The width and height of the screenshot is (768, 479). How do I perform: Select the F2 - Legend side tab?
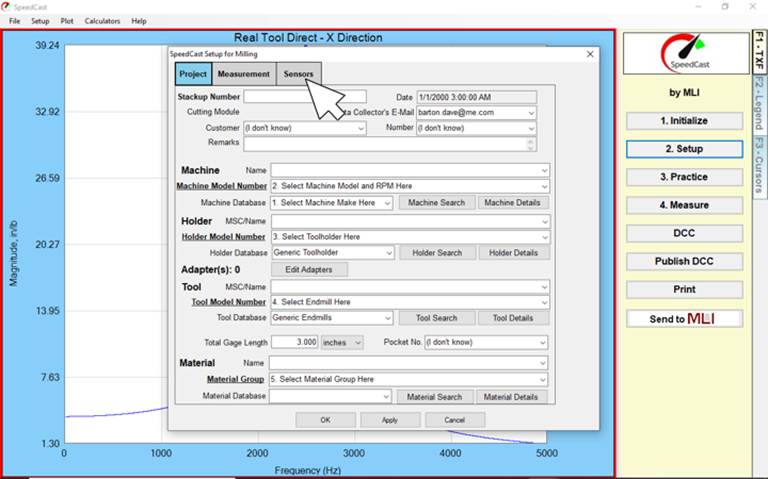(x=759, y=104)
